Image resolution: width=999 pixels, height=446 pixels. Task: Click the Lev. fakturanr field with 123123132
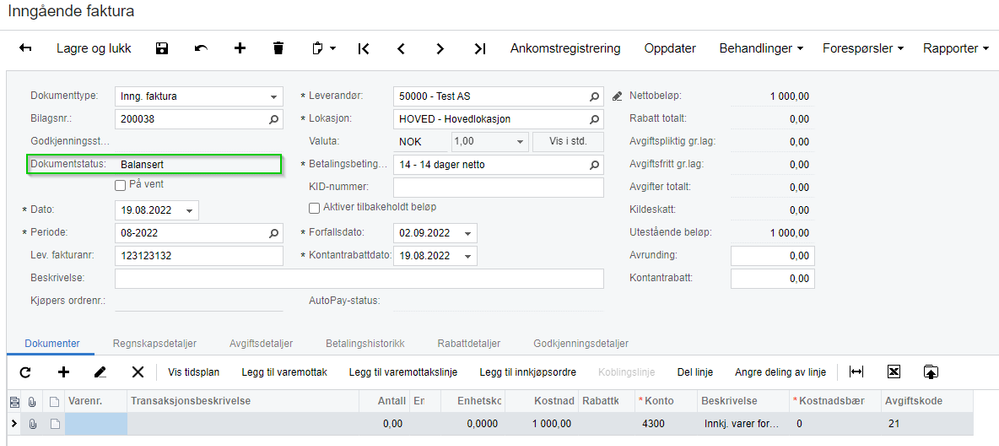coord(199,256)
